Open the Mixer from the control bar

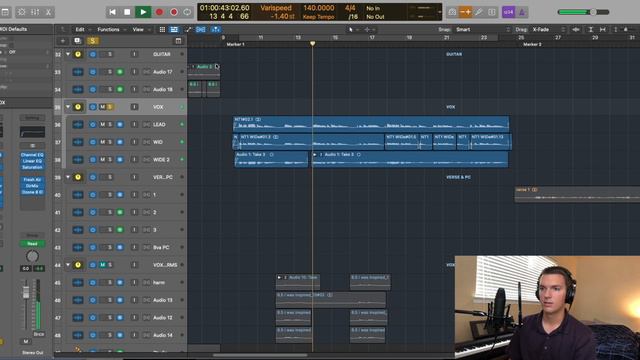point(35,12)
